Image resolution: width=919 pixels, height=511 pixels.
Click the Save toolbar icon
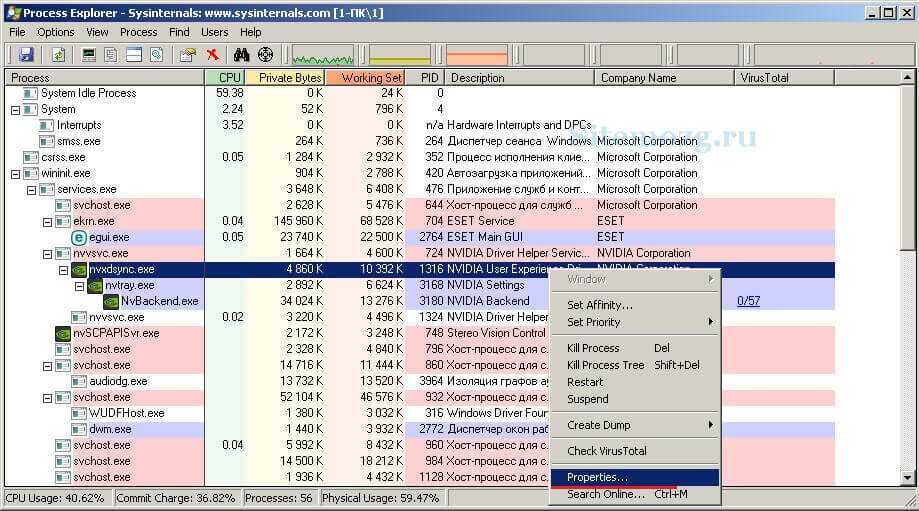coord(26,54)
